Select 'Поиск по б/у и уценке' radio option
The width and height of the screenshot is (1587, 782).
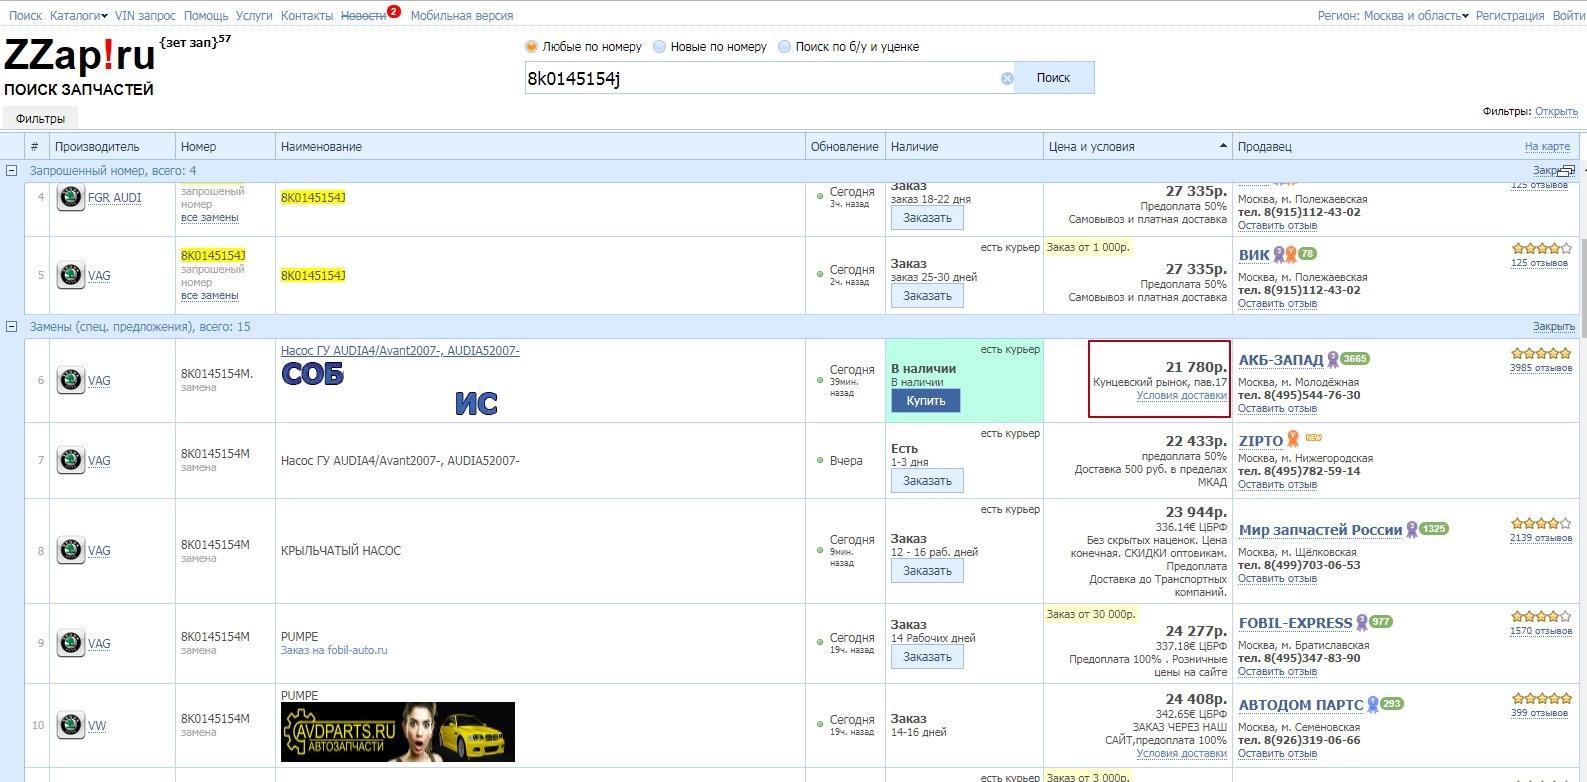pos(785,46)
